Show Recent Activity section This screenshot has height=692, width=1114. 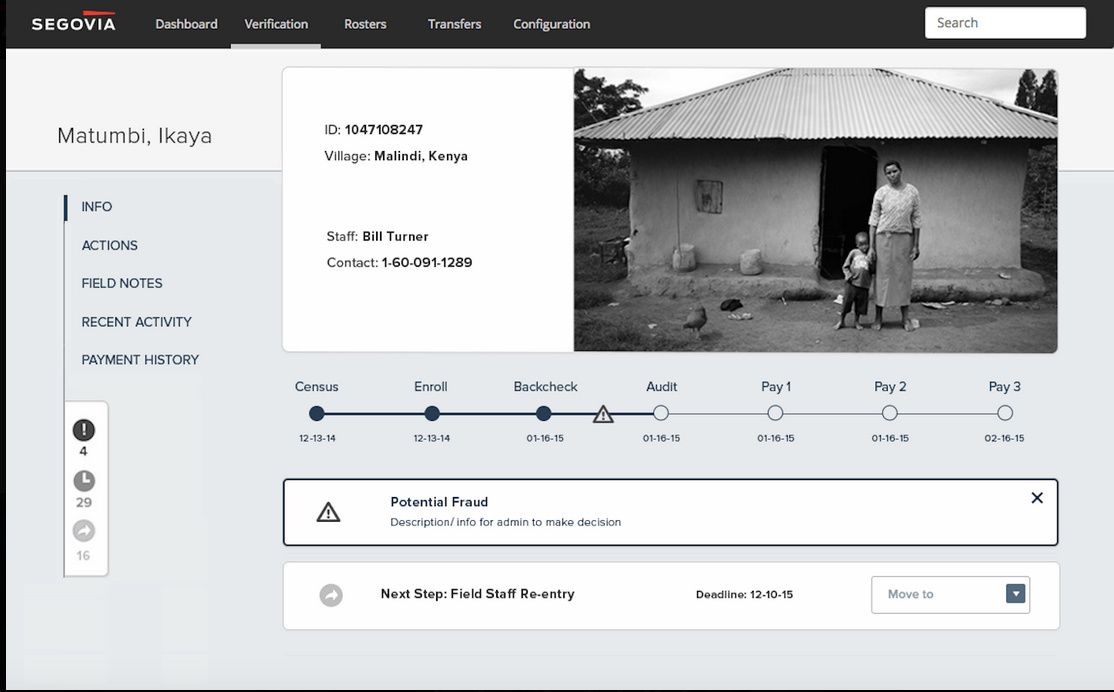[136, 322]
